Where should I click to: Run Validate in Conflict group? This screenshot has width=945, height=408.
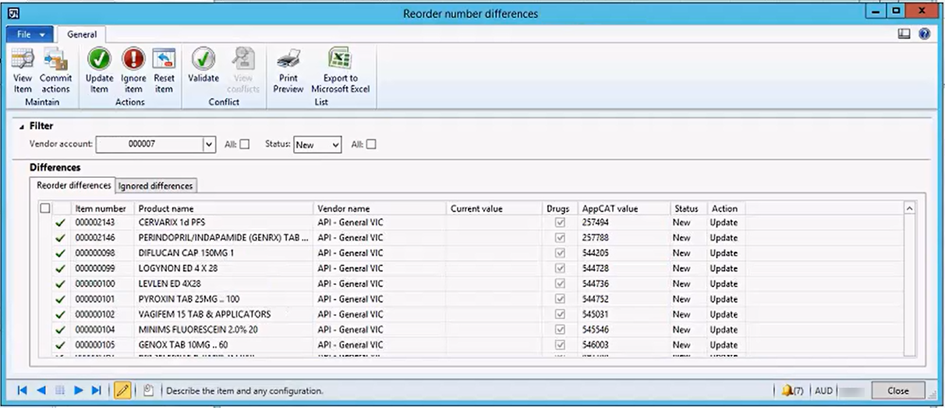pos(204,66)
